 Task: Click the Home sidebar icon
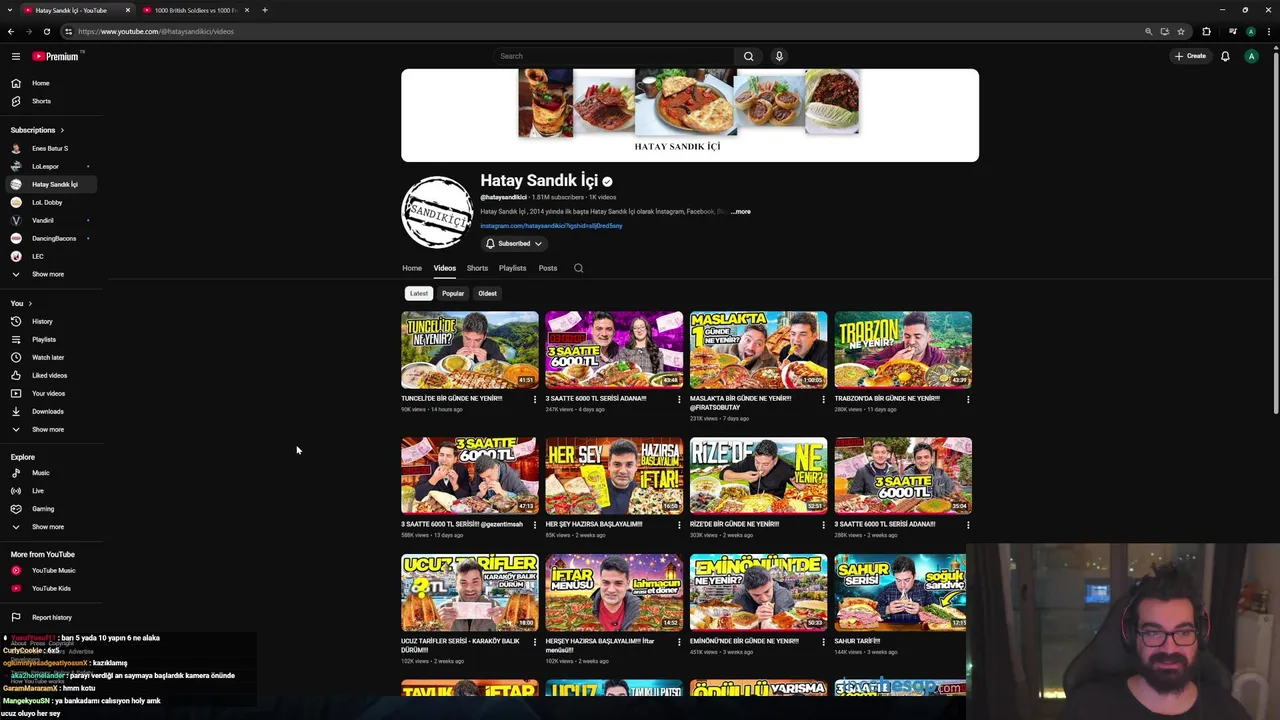[16, 83]
